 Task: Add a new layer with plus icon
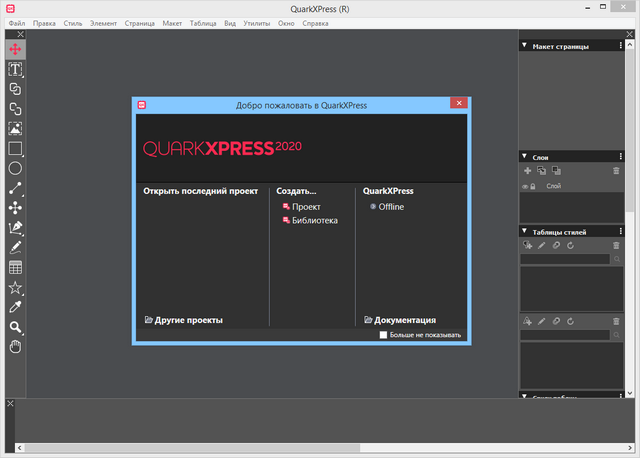pyautogui.click(x=527, y=171)
